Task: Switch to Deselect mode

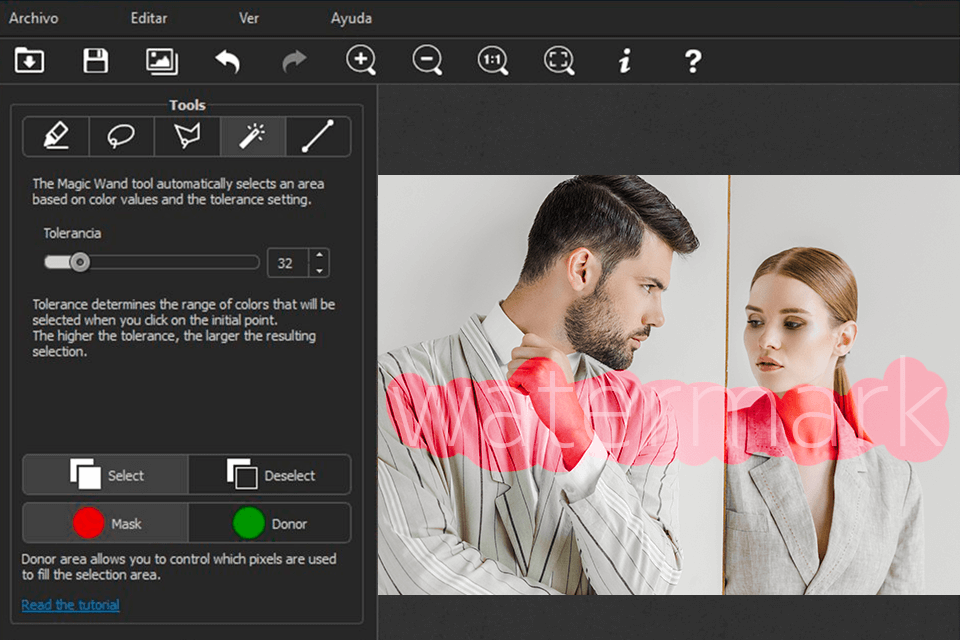Action: [x=269, y=475]
